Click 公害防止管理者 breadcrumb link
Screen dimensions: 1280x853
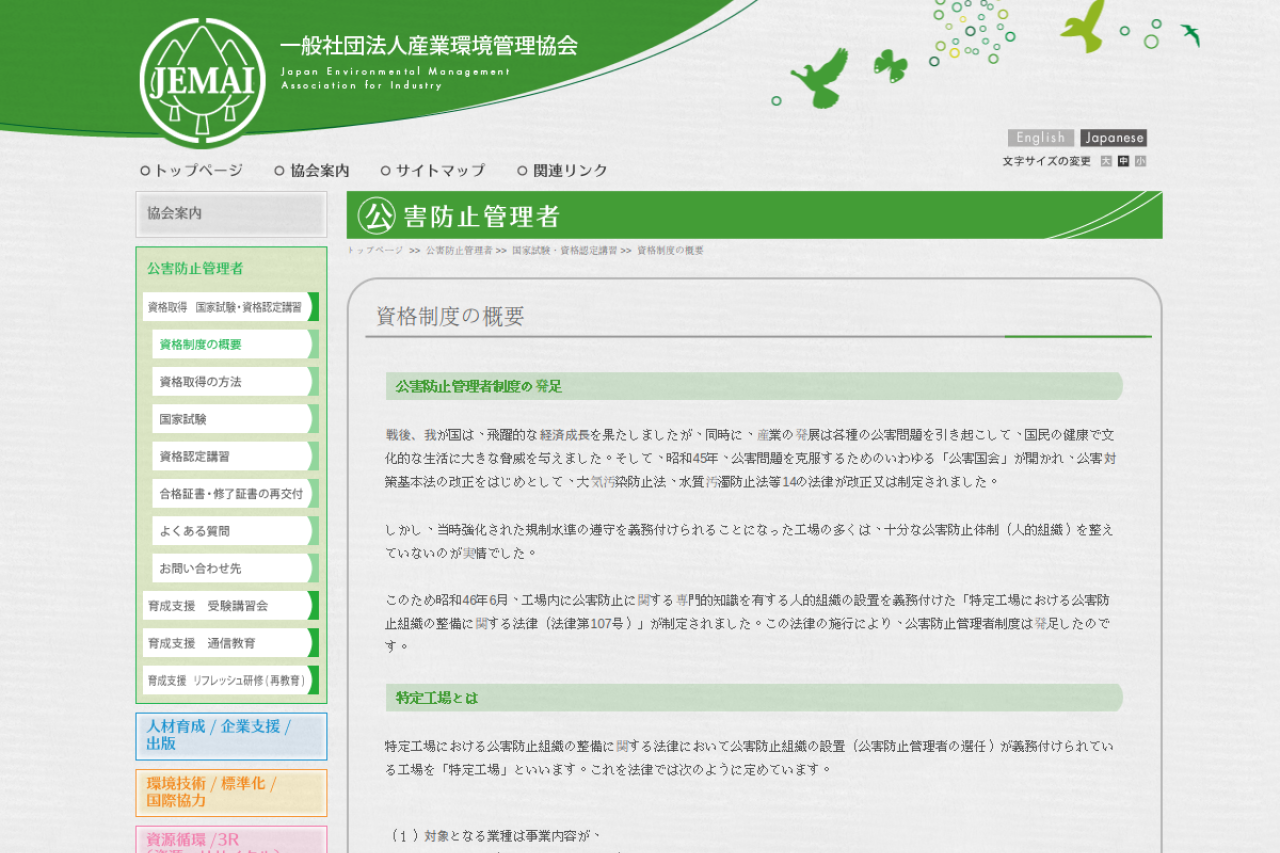tap(459, 251)
